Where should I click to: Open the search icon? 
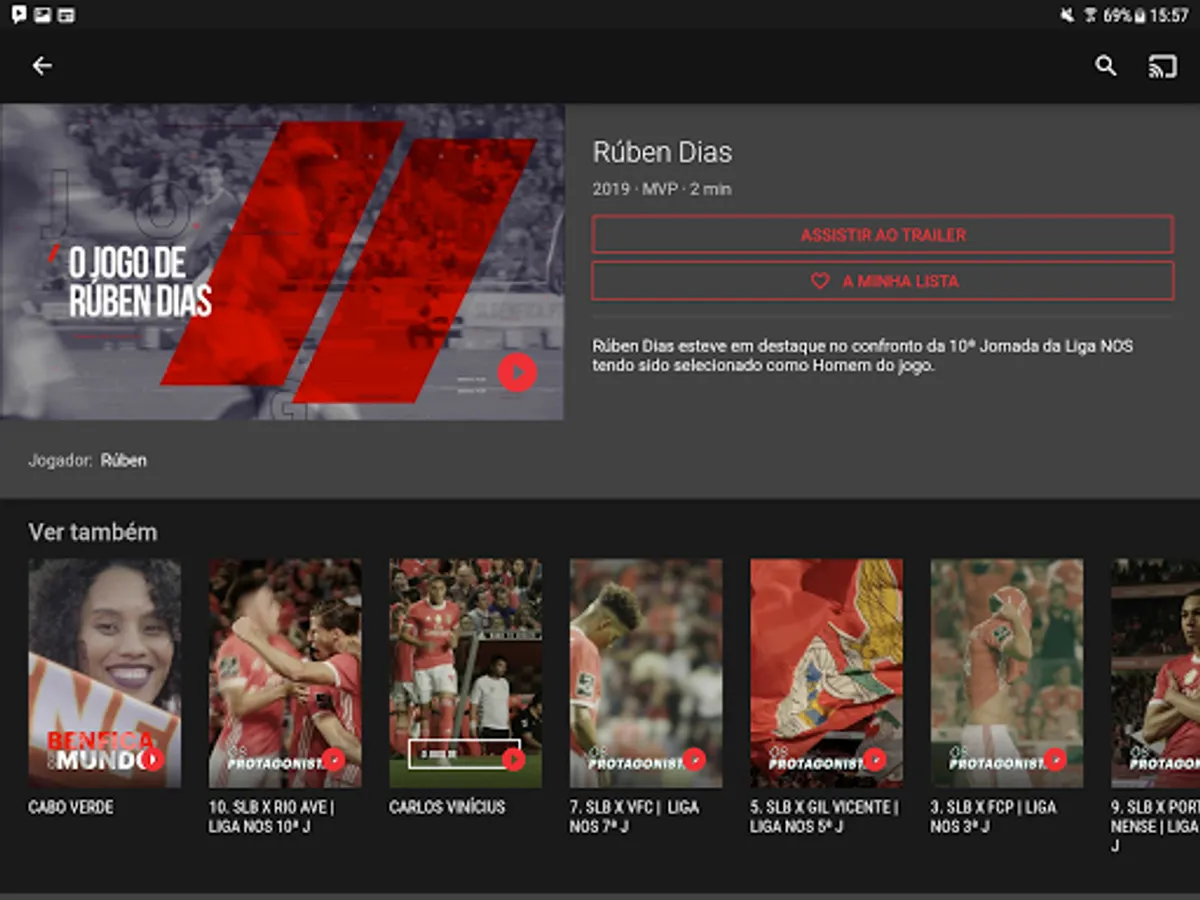pos(1105,66)
